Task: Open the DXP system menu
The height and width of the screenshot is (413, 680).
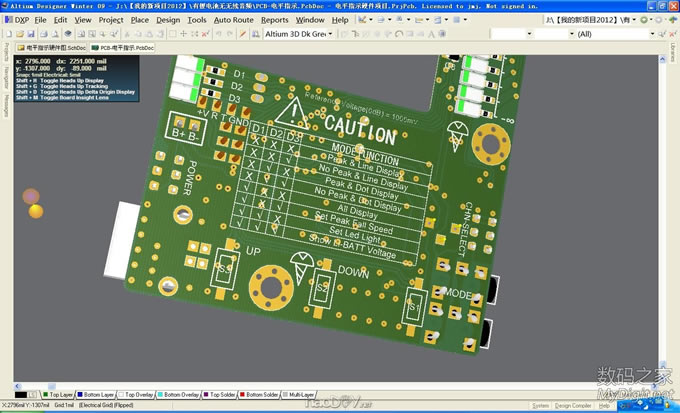Action: point(18,19)
